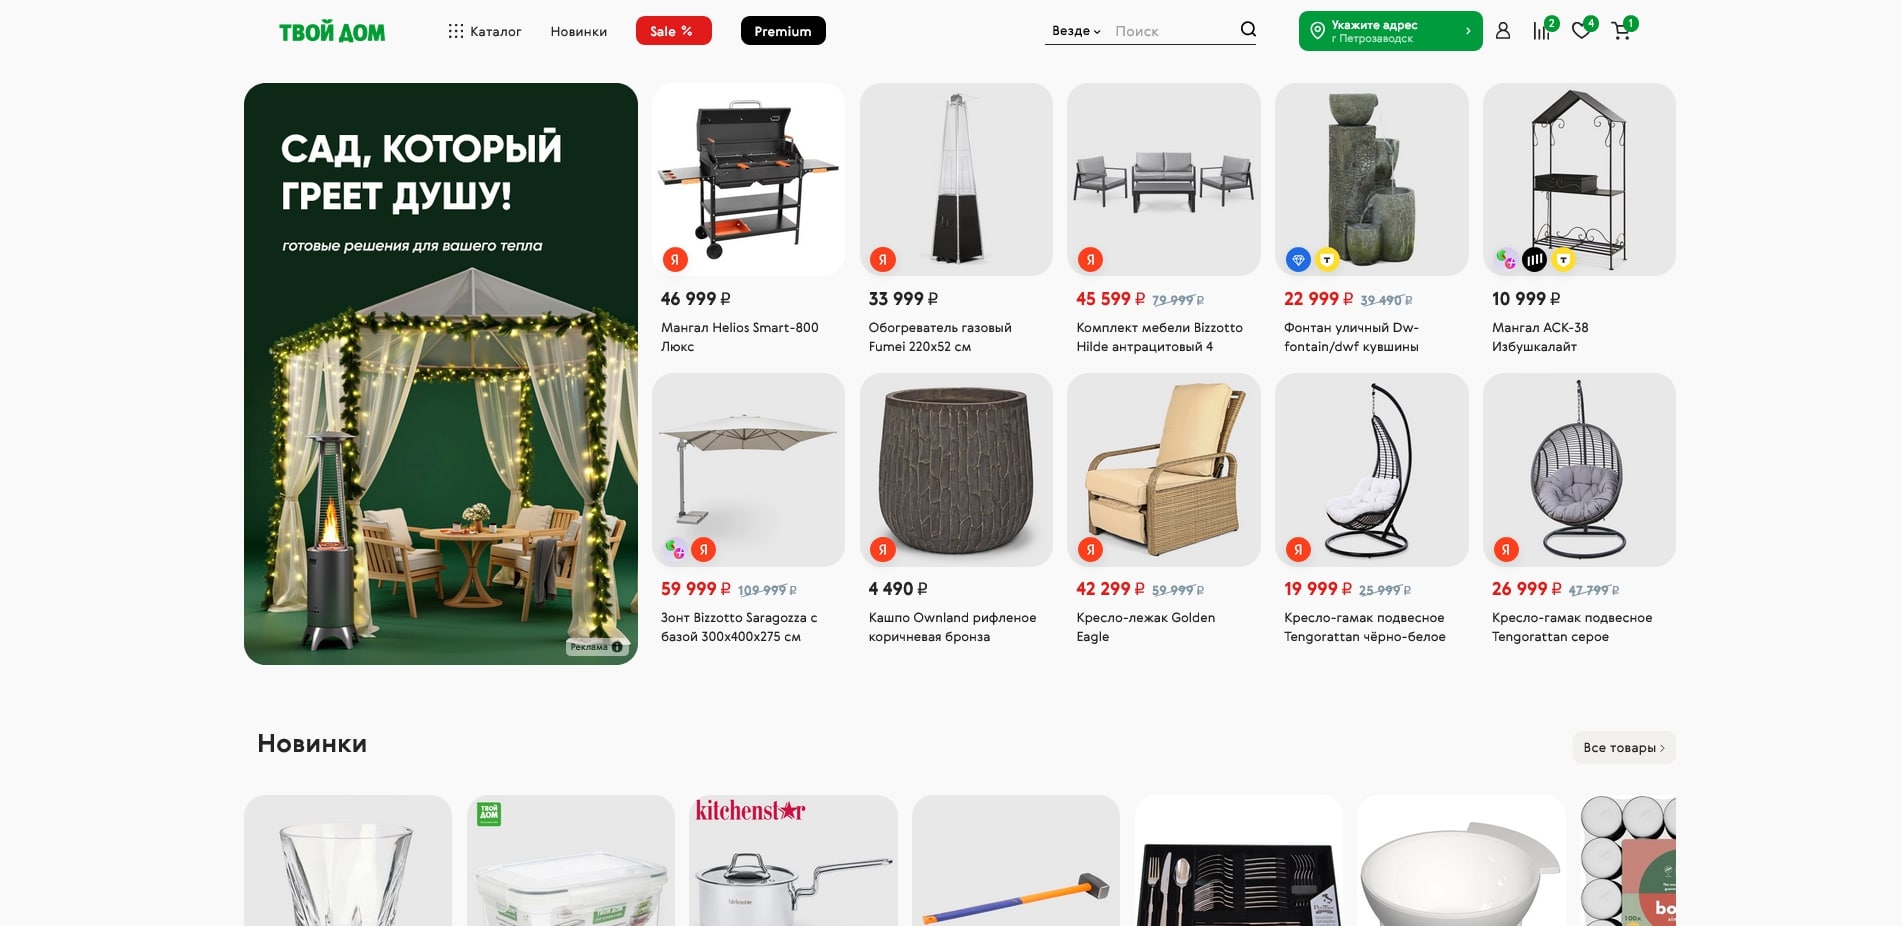Open the comparison list icon

click(1541, 31)
